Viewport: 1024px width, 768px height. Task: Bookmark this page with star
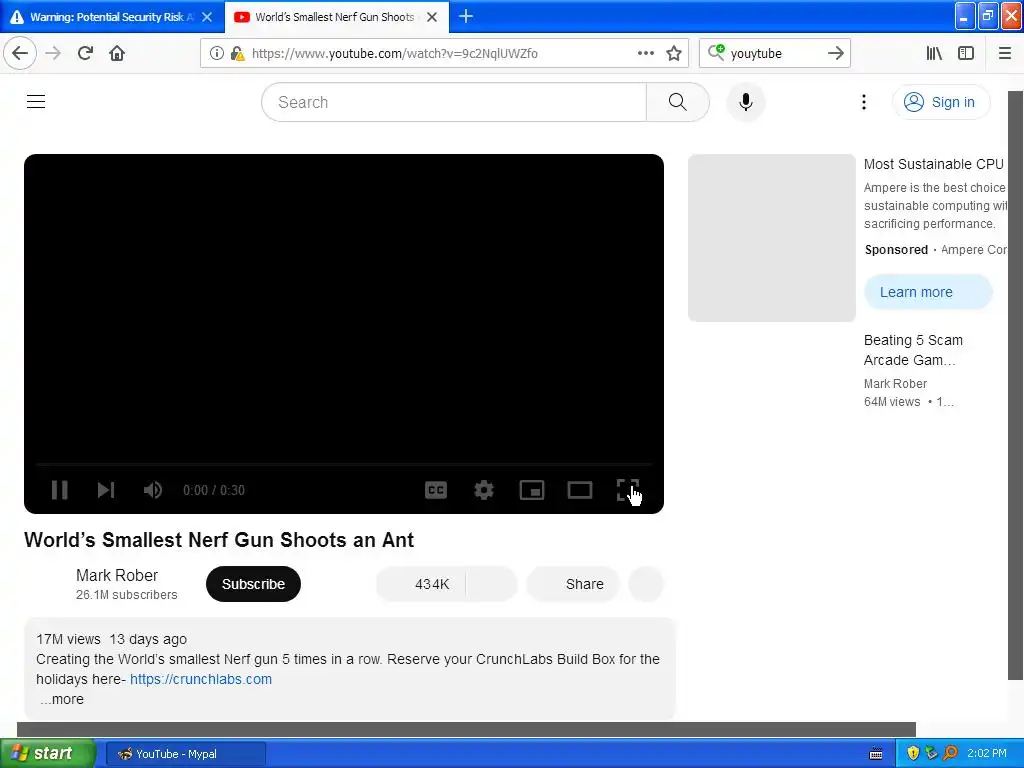[x=674, y=53]
